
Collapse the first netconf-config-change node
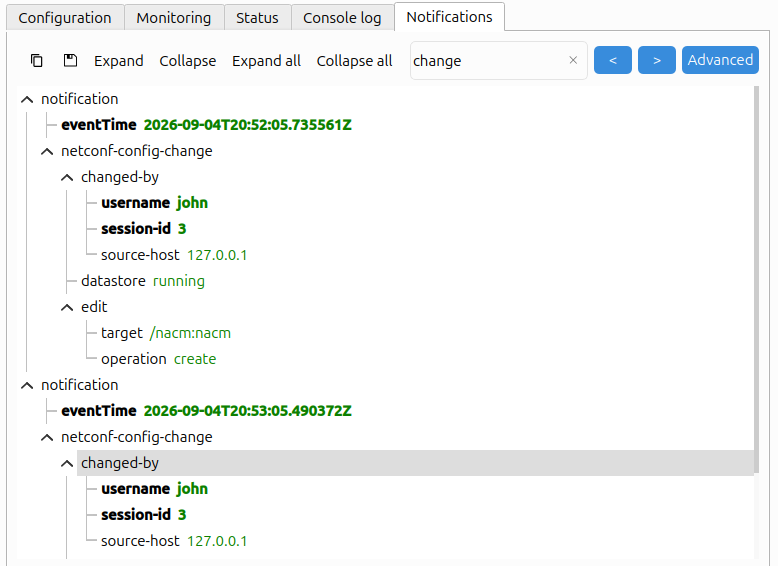point(47,151)
